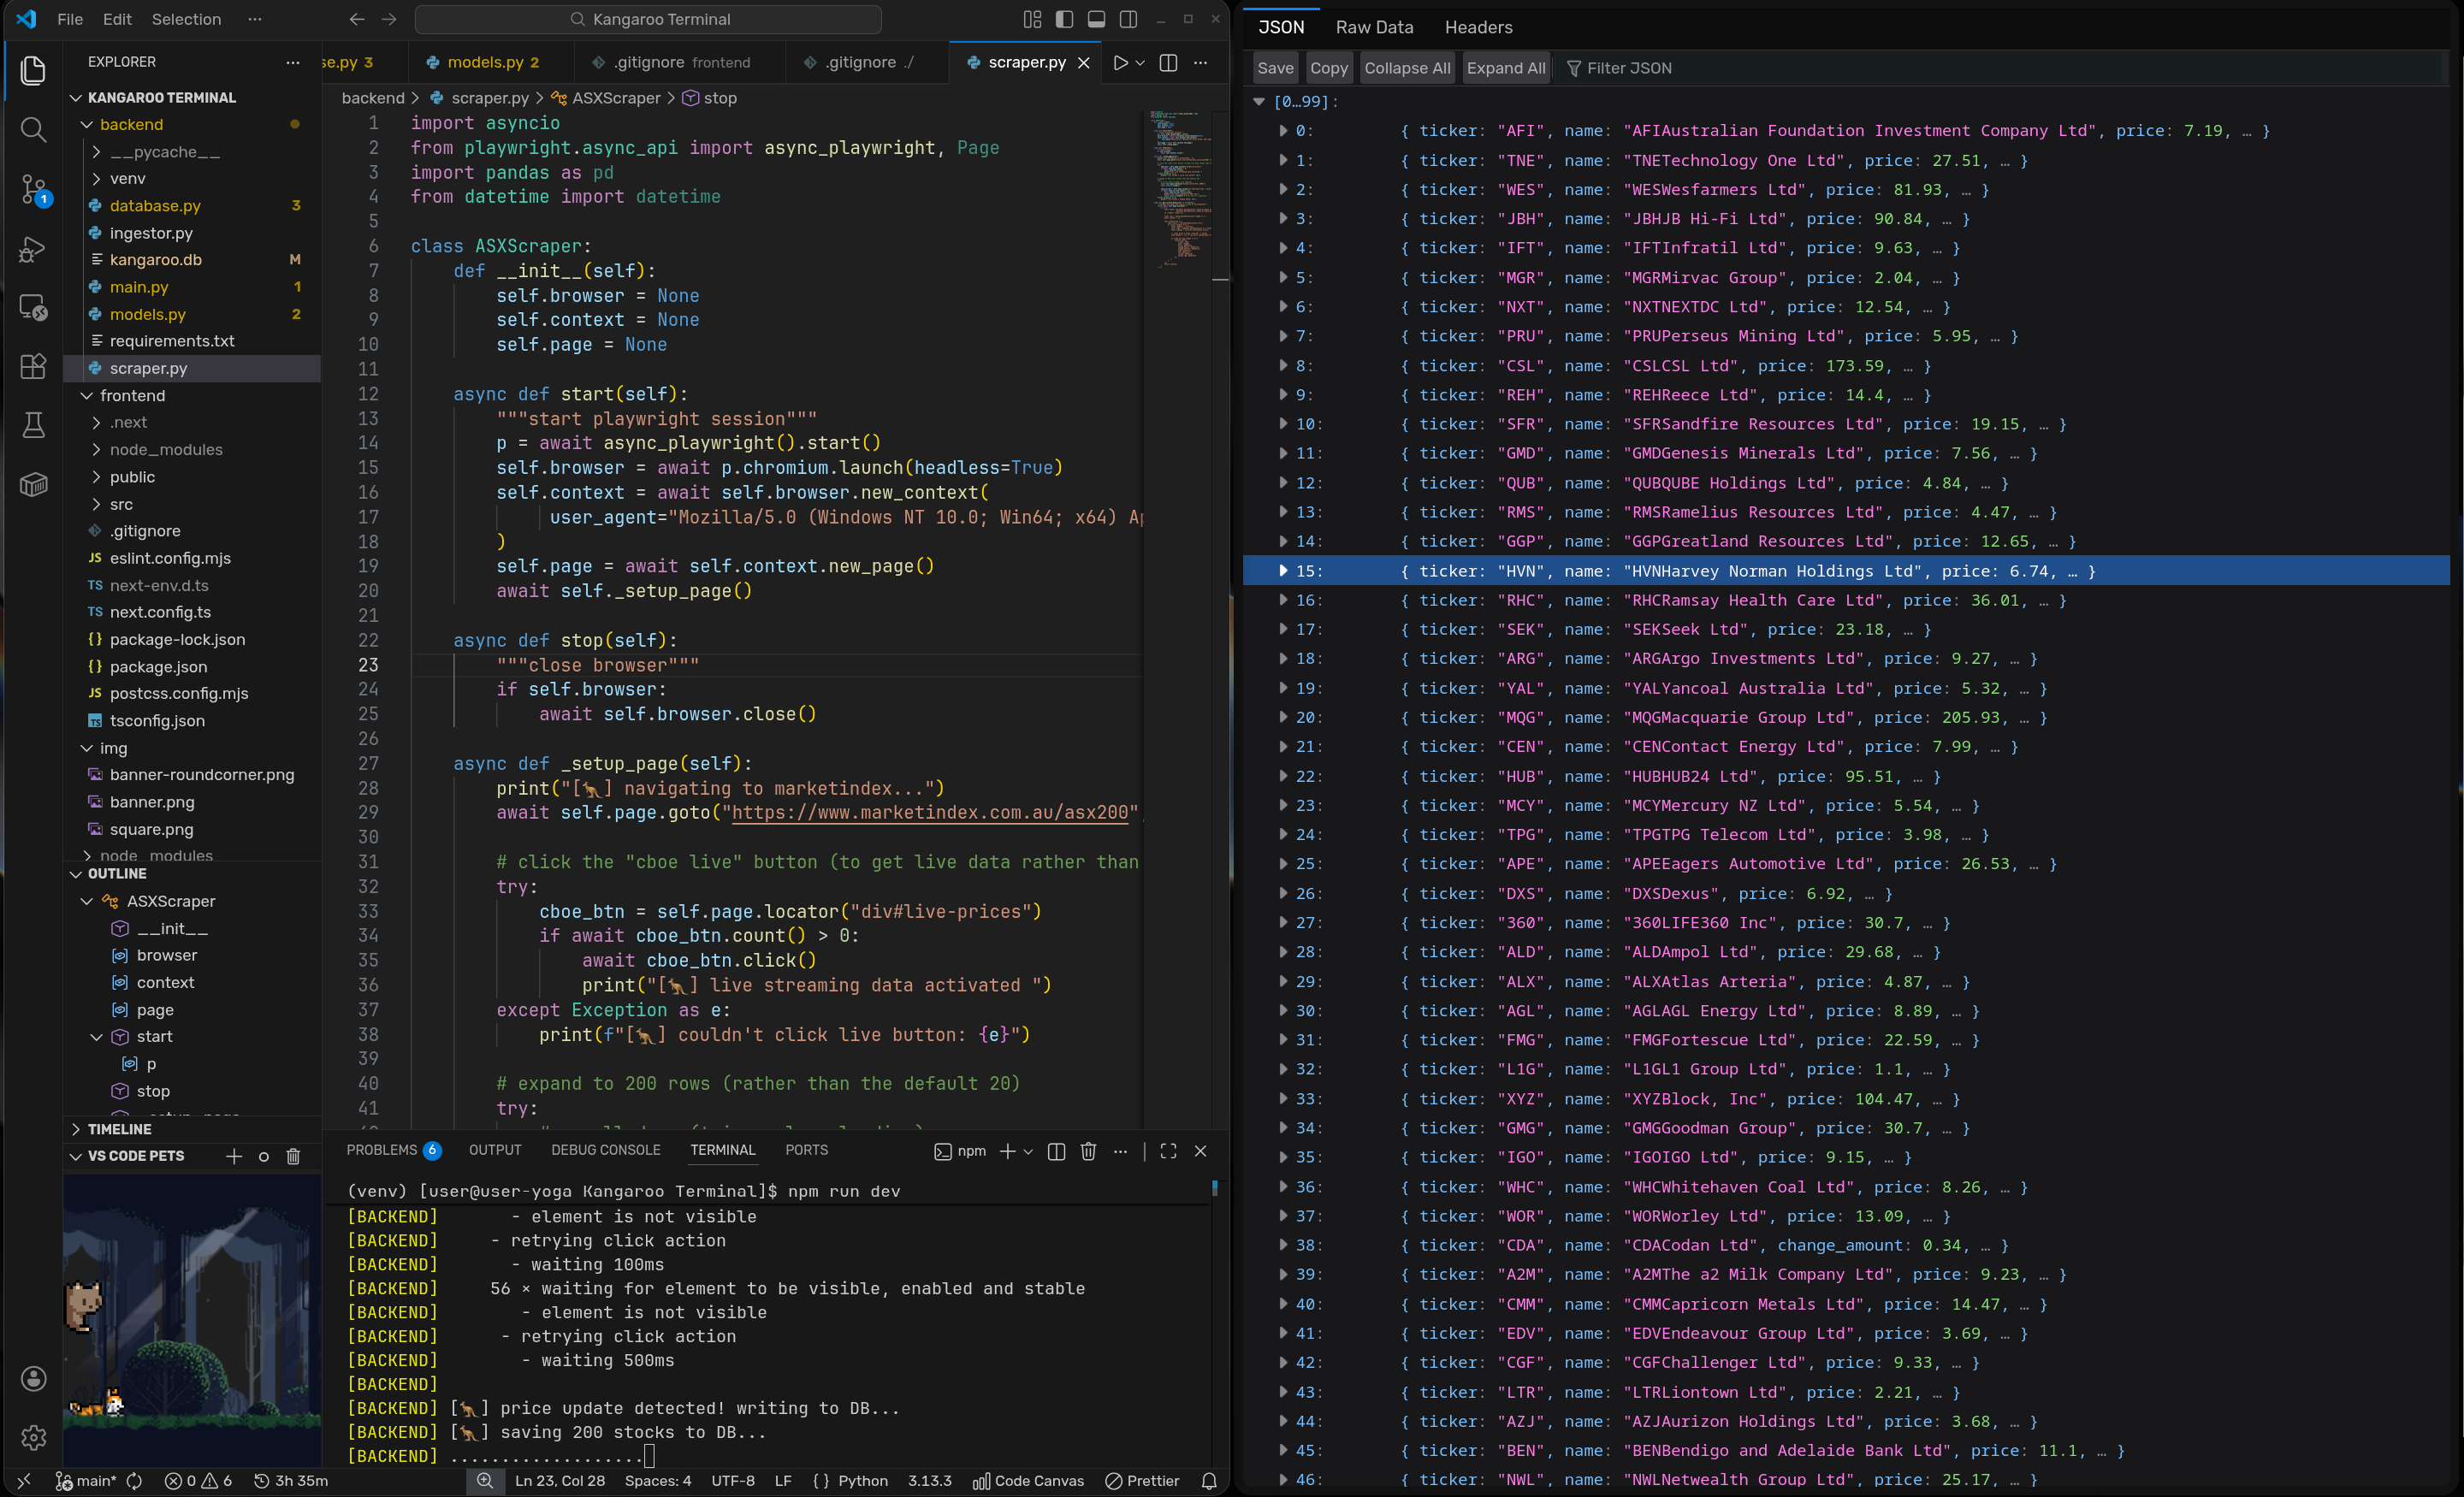Toggle the primary side bar layout button

coord(1064,19)
